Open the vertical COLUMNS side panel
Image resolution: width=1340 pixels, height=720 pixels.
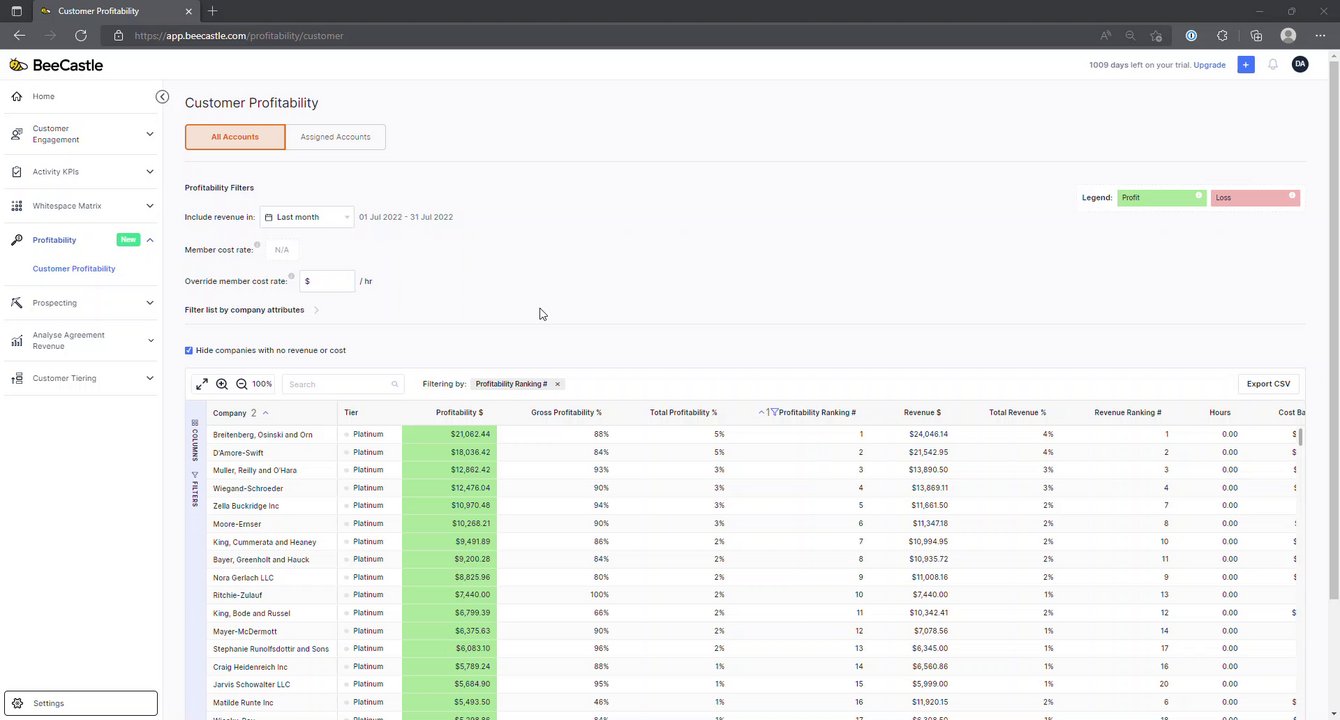coord(195,438)
